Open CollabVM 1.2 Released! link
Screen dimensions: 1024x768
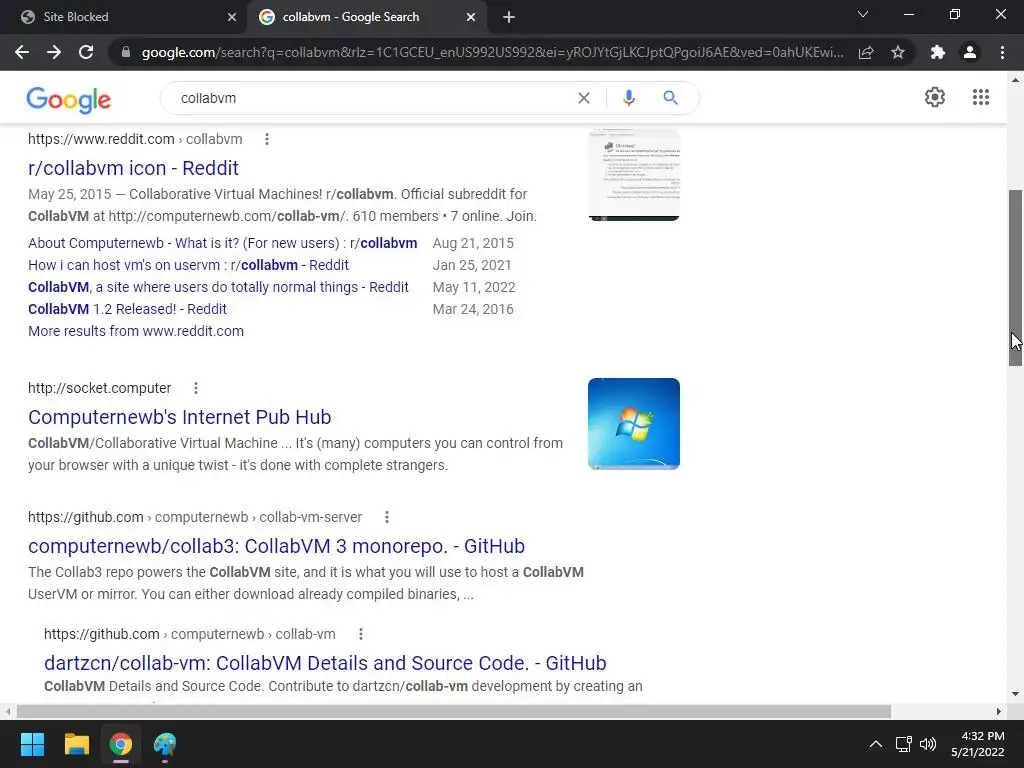point(127,309)
